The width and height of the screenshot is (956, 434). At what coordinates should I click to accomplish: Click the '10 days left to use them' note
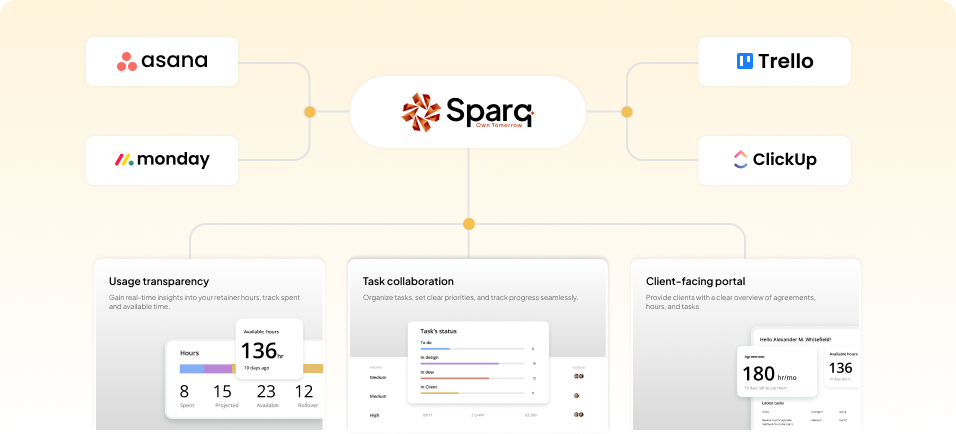pos(765,388)
